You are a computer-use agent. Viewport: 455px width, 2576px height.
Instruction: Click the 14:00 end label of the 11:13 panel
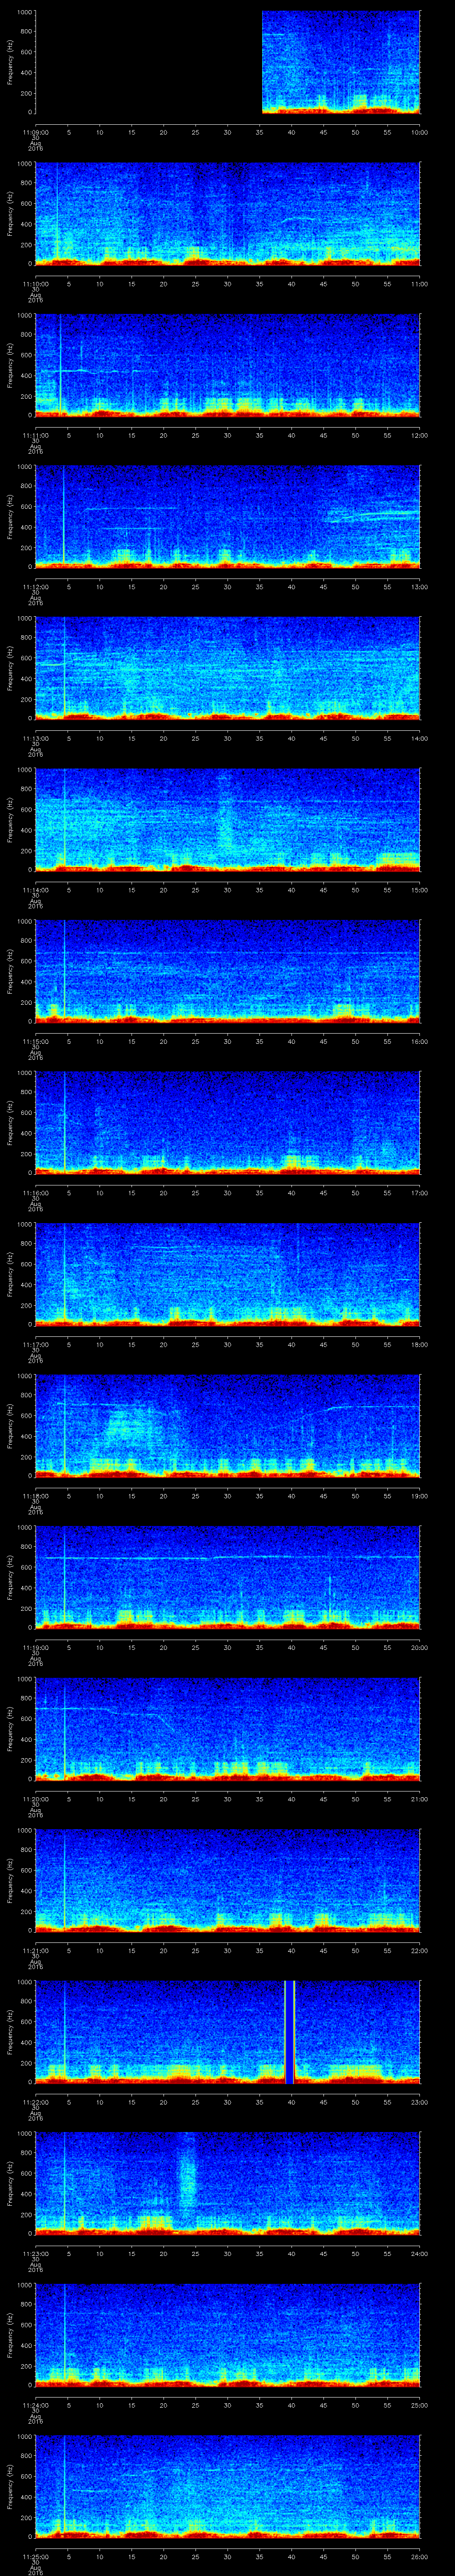(x=419, y=738)
